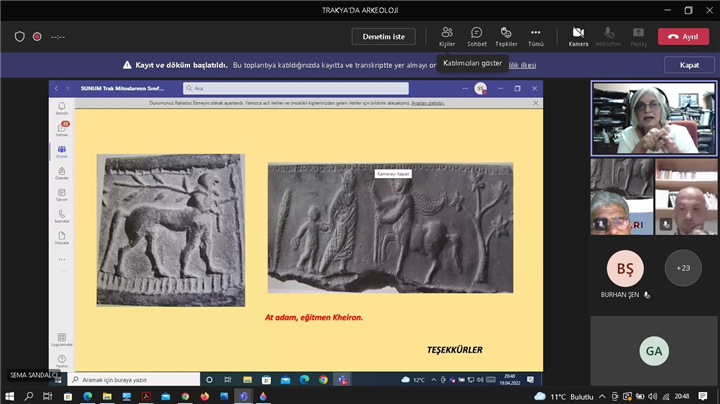Click the TEŞEKKÜRLER text on the slide

(455, 350)
